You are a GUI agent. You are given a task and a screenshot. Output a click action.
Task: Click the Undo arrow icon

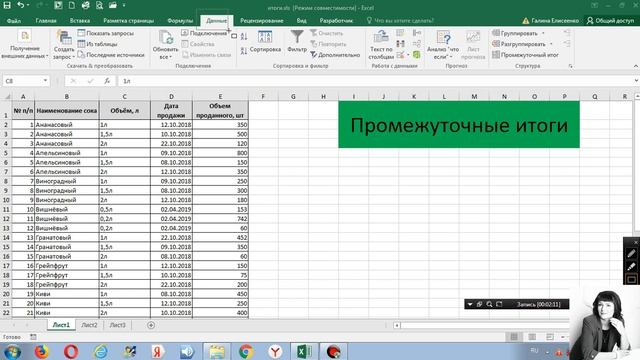(x=20, y=5)
